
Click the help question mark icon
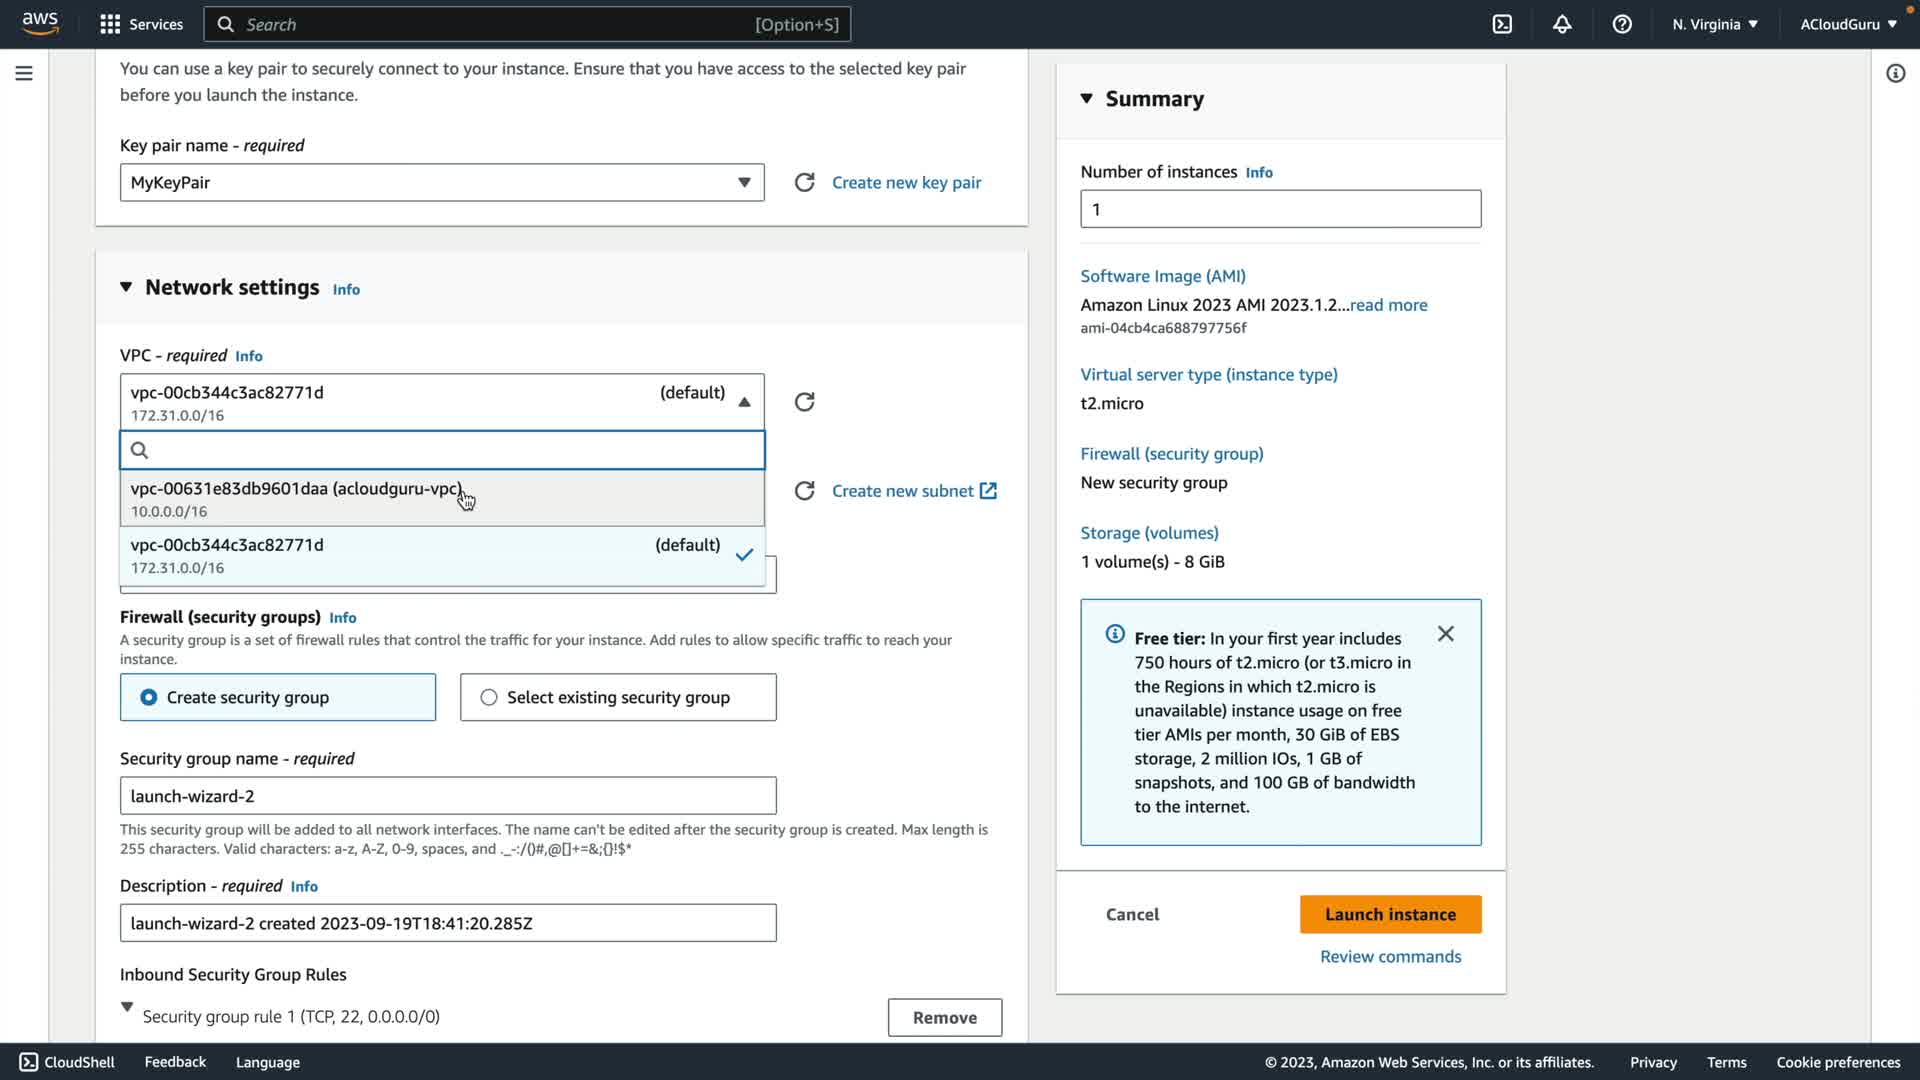click(x=1622, y=24)
